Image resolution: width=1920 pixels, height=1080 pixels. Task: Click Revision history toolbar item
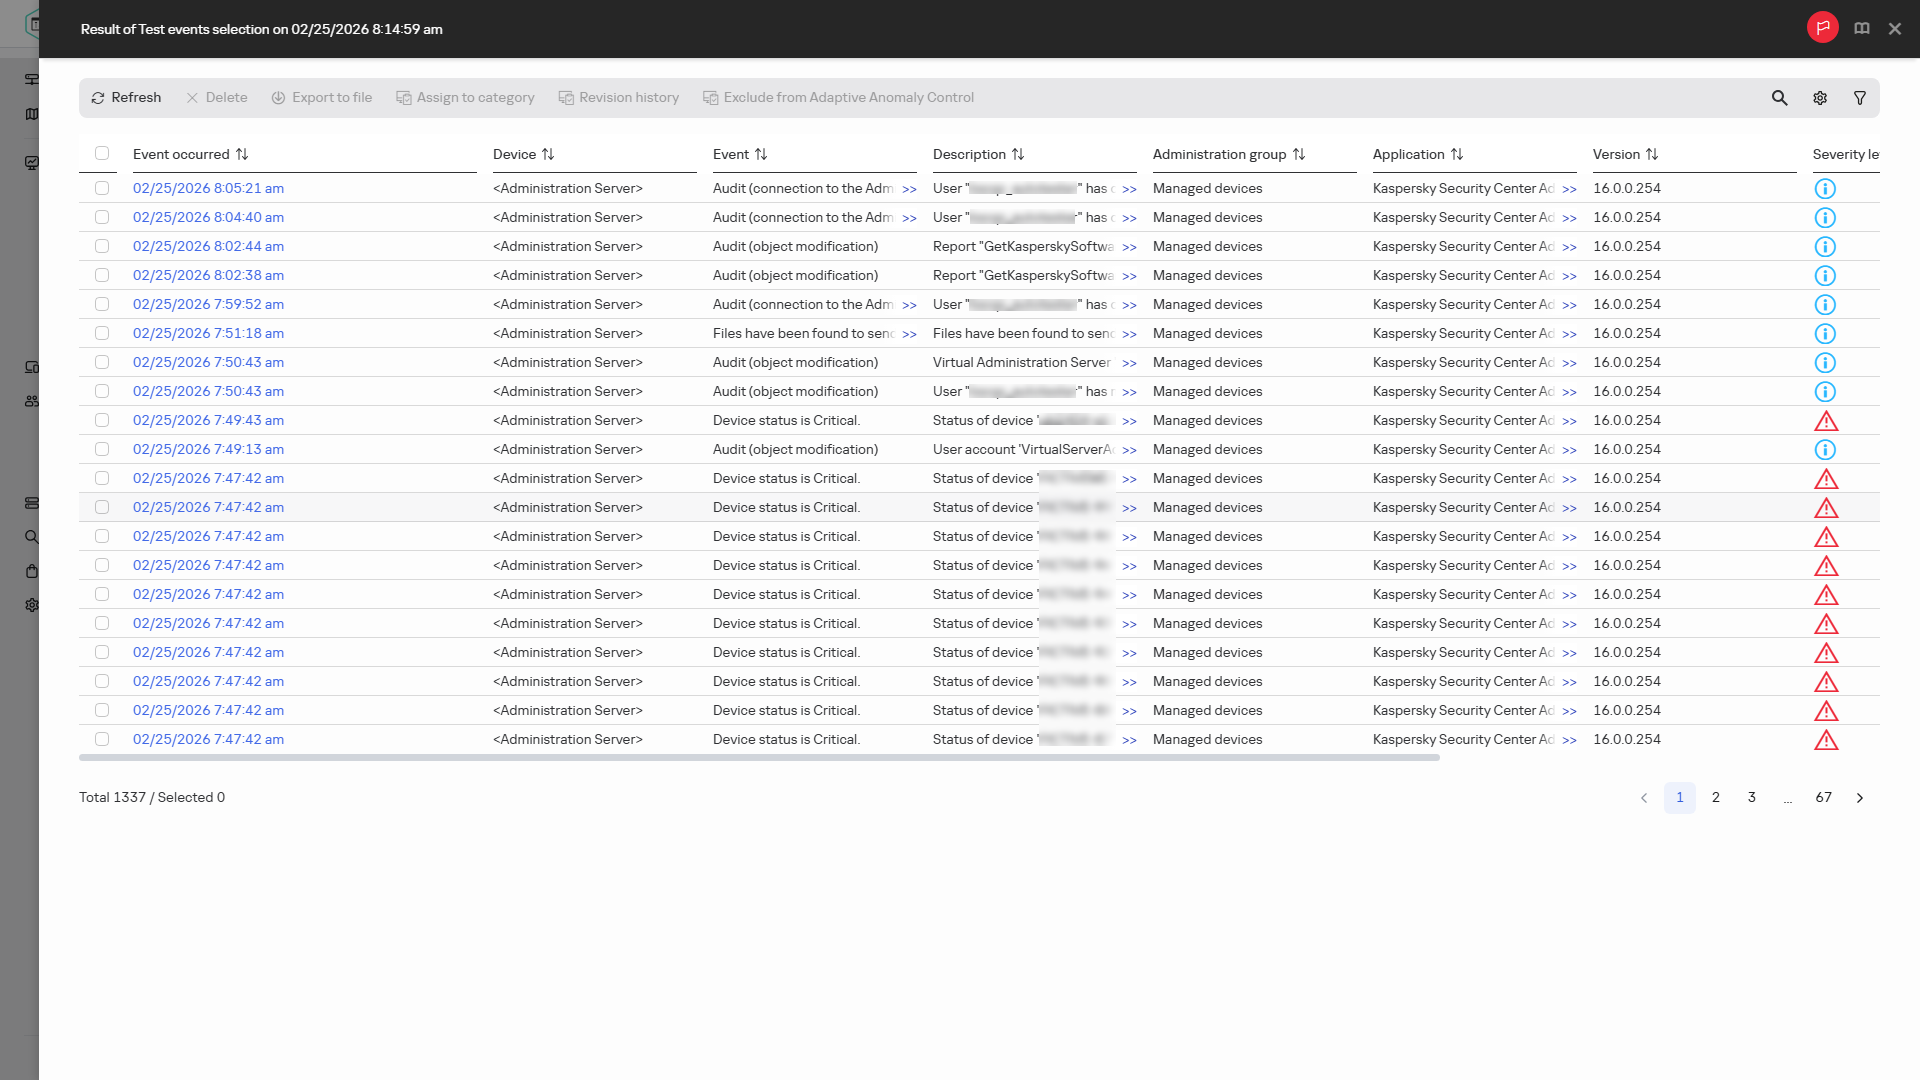point(619,98)
